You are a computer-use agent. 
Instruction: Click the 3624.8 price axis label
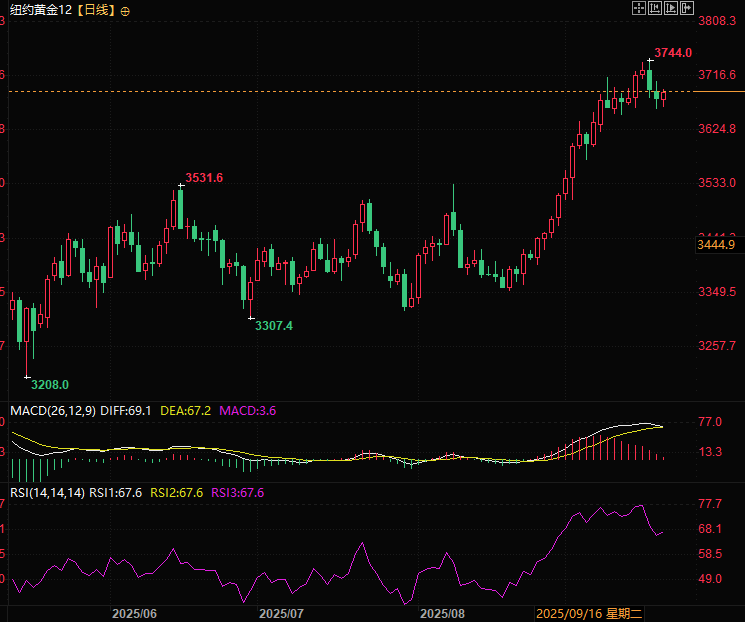click(x=717, y=129)
